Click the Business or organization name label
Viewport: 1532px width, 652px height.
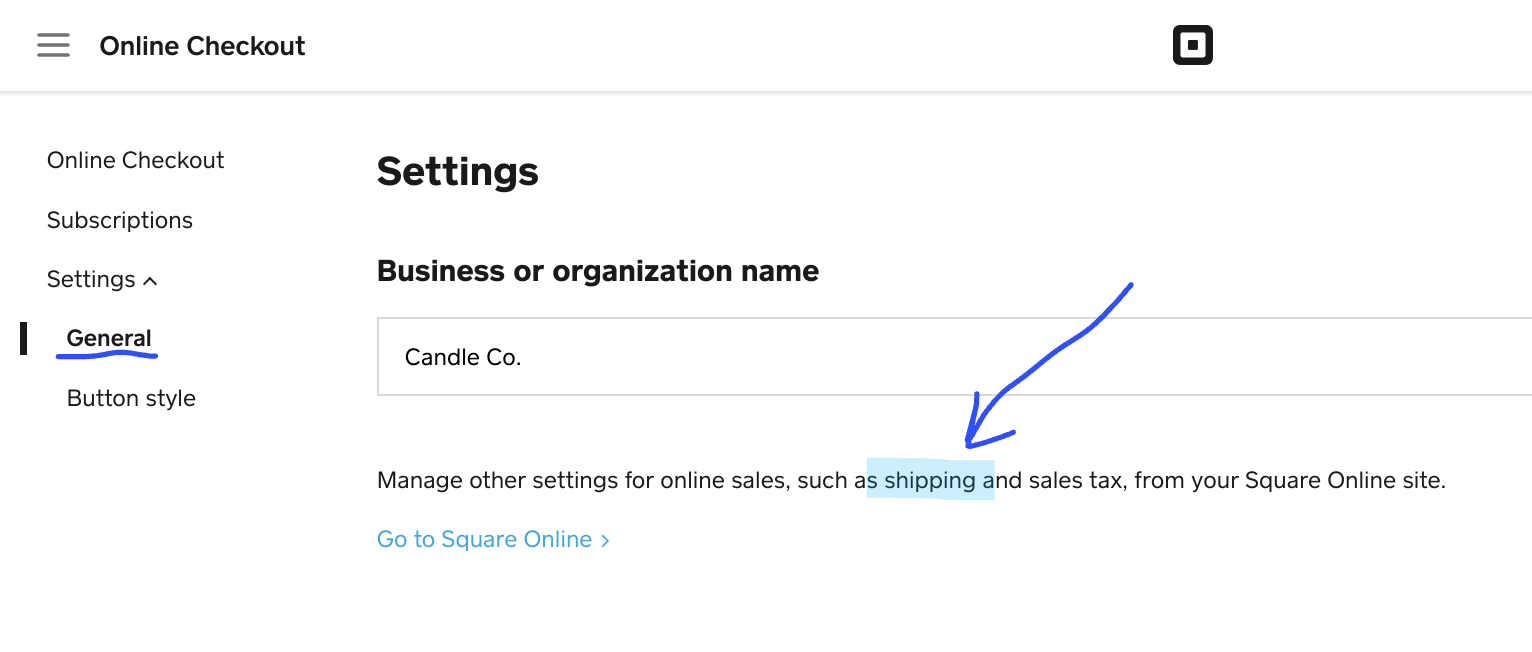597,271
